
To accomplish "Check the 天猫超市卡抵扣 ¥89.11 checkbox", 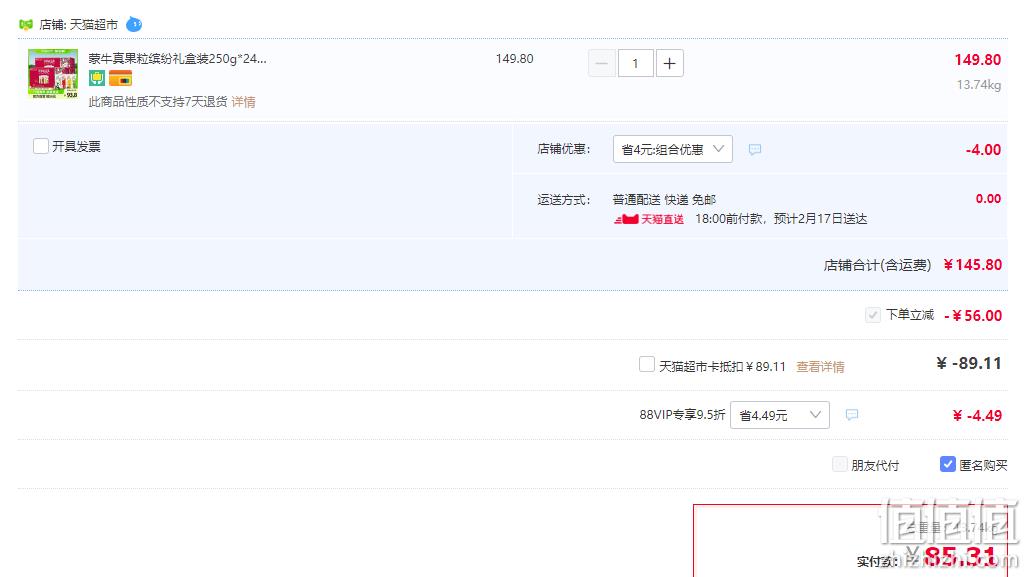I will [x=646, y=364].
